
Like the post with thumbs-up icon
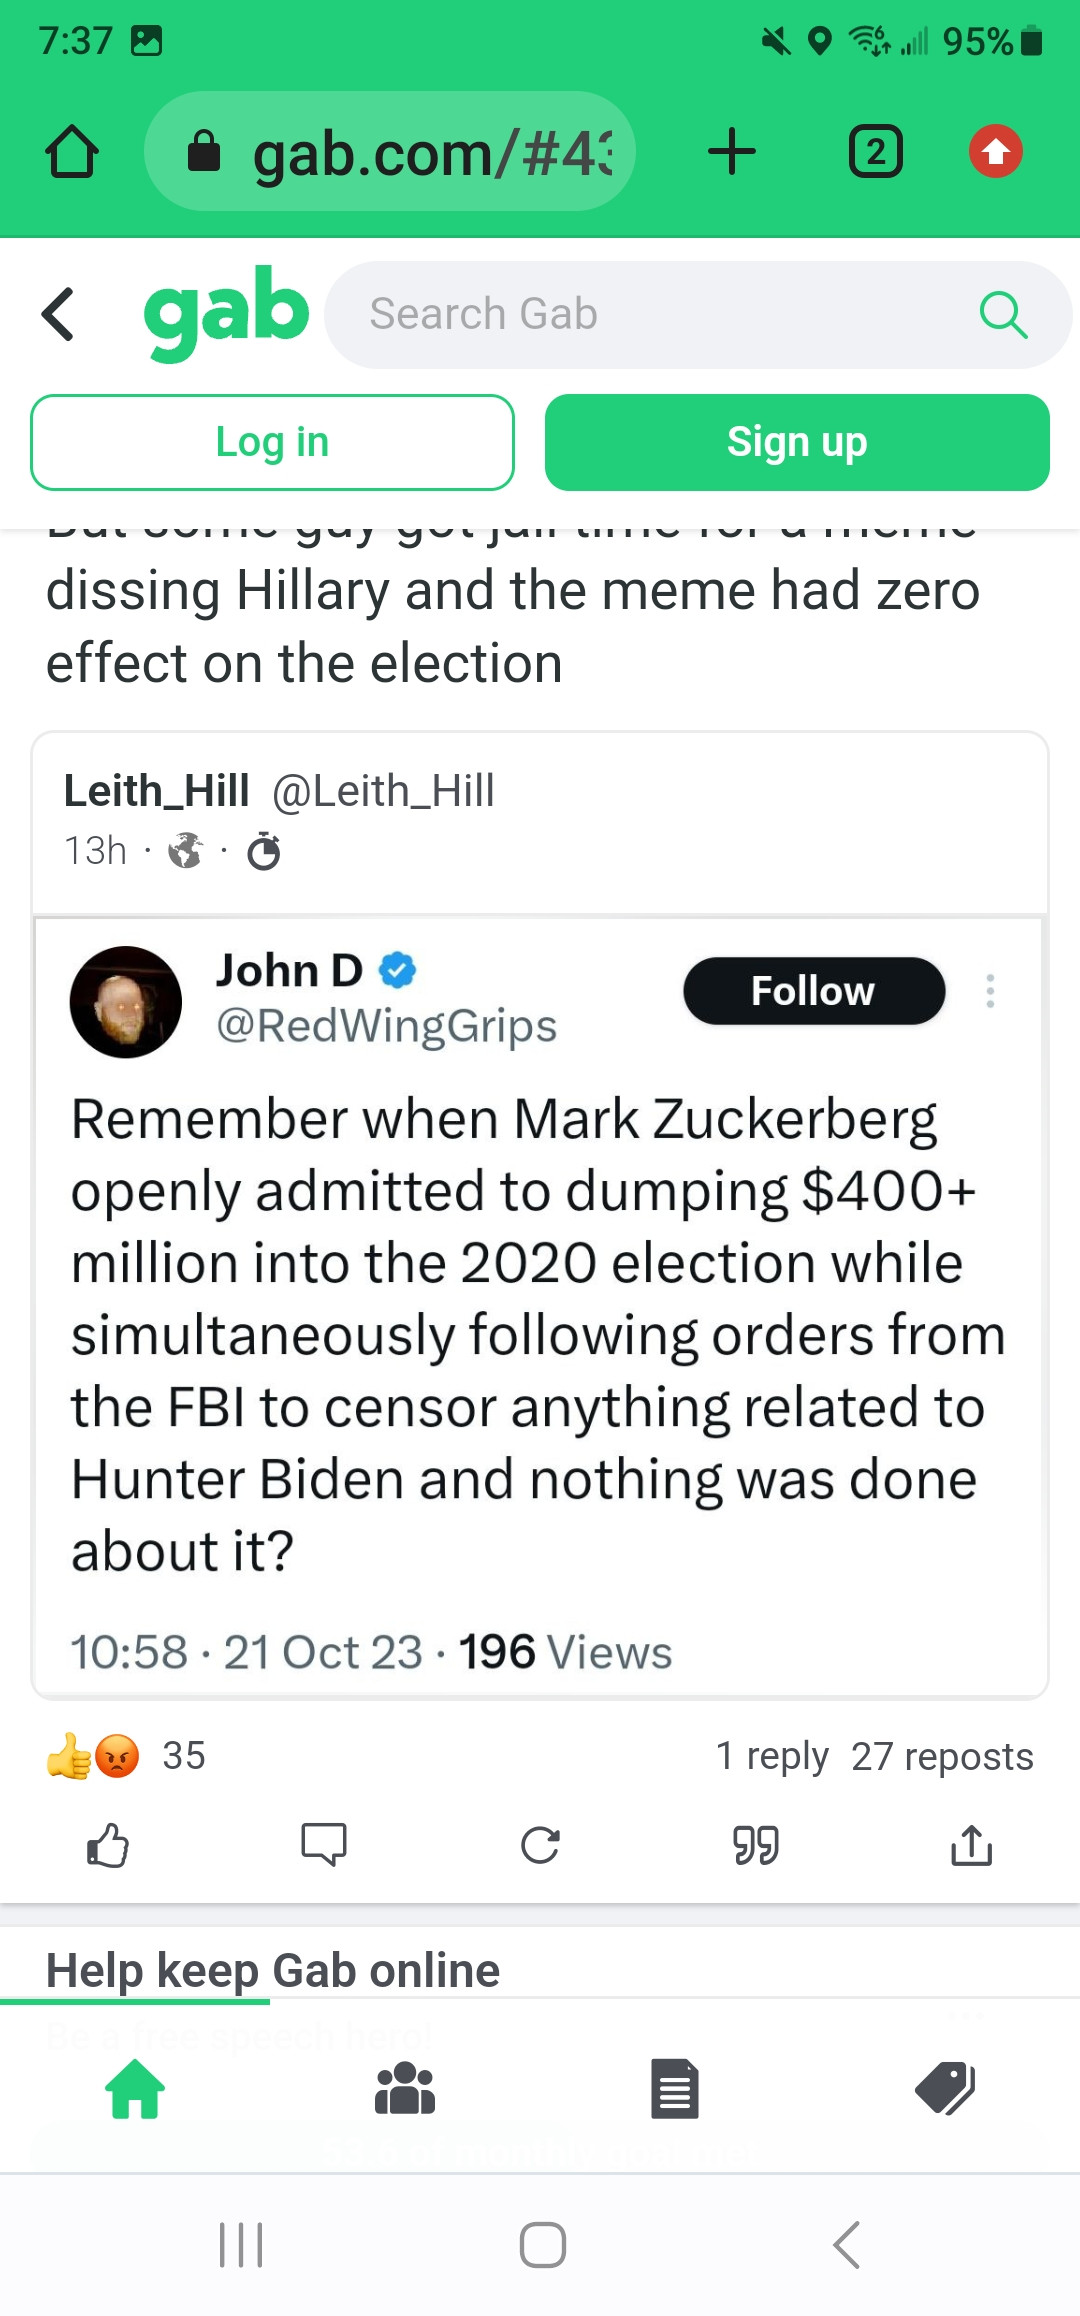[x=108, y=1845]
